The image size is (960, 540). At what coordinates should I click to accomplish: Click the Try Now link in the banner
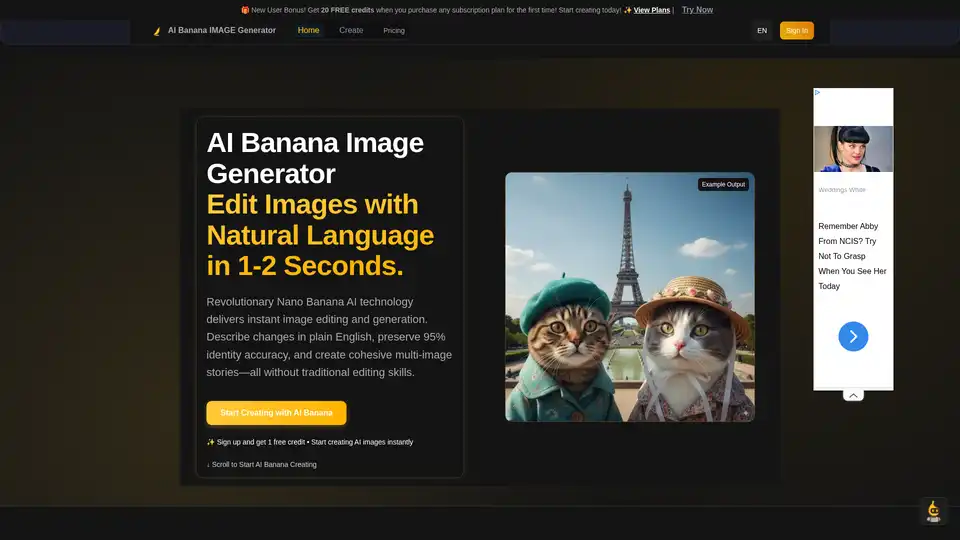(x=697, y=10)
